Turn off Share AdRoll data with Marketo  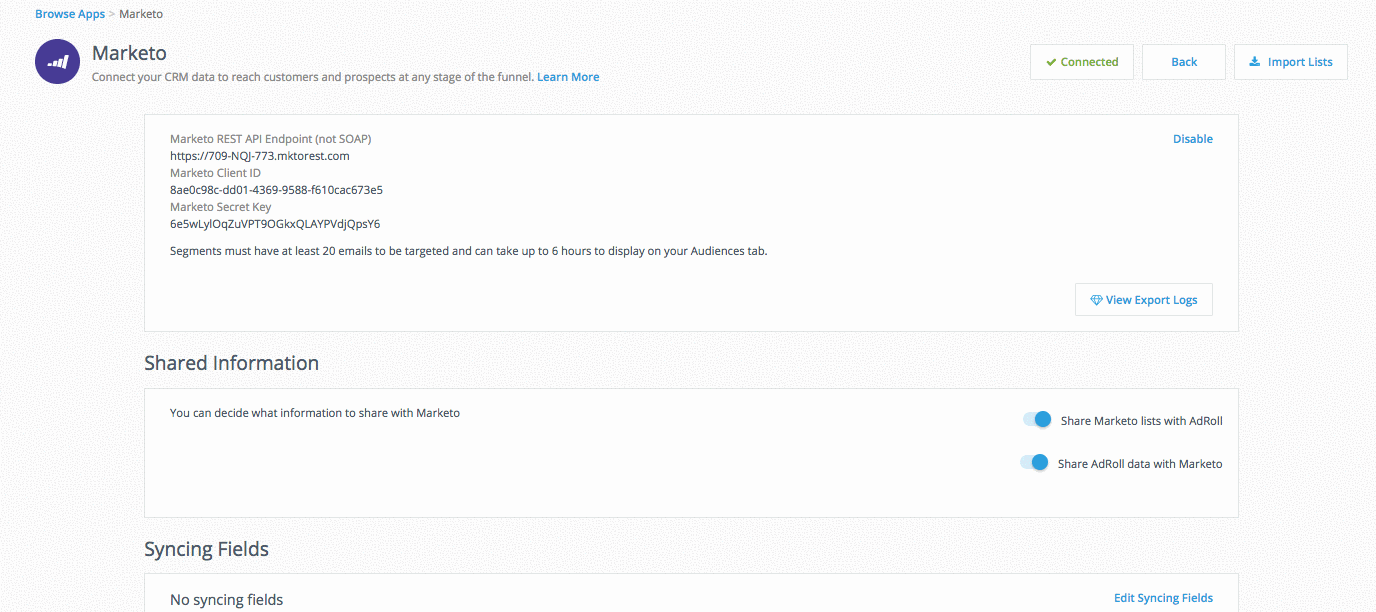[x=1034, y=463]
